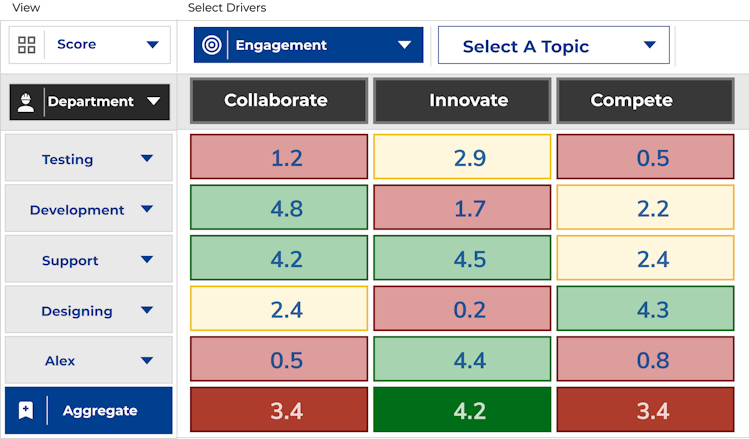Screen dimensions: 750x439
Task: Click the green Aggregate Innovate 4.2 cell
Action: click(462, 410)
